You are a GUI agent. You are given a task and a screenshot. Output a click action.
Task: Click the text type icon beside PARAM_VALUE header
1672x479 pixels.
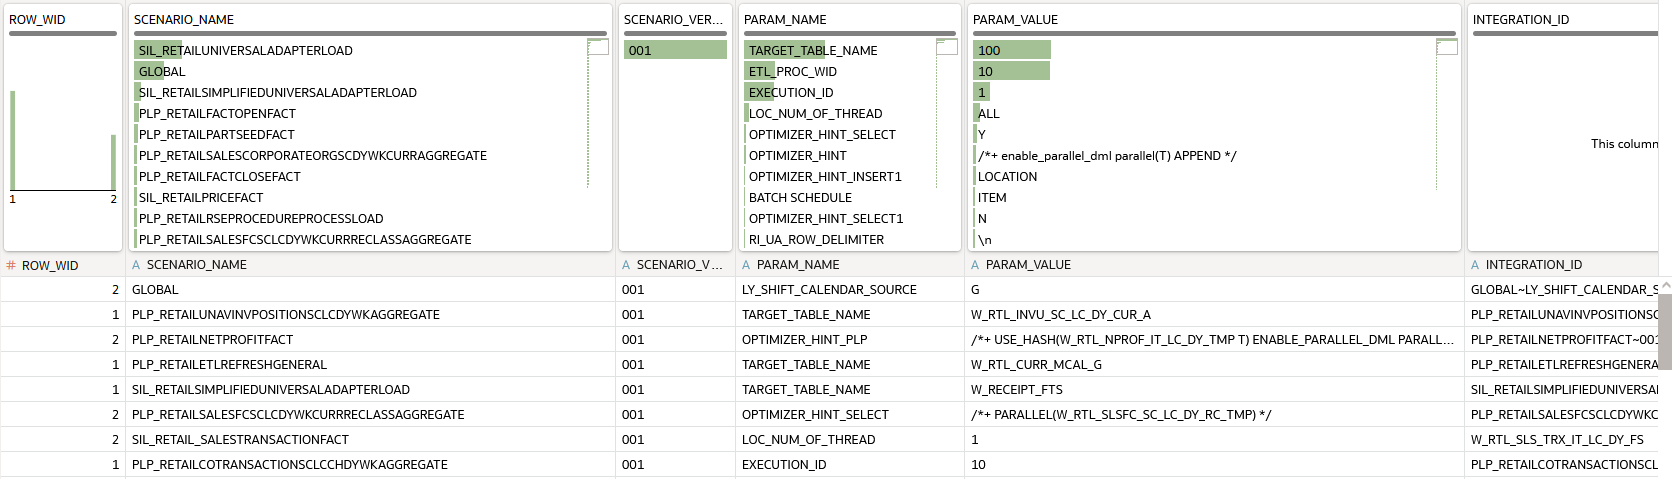click(975, 265)
